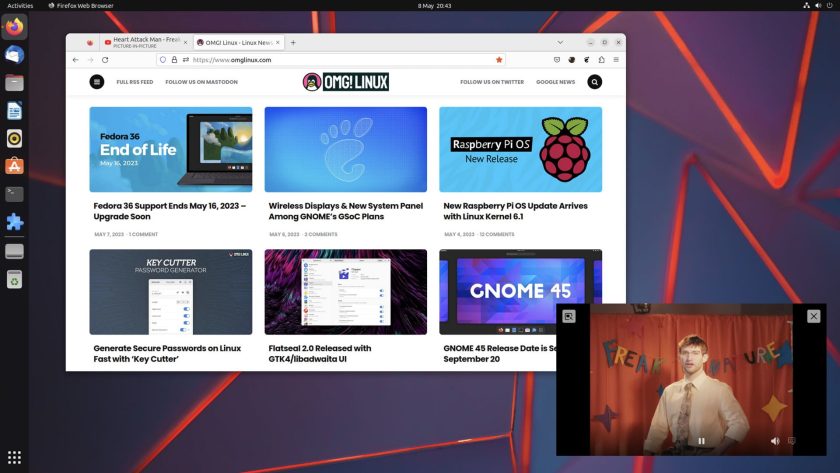Close the OMG! Linux tab
Viewport: 840px width, 473px height.
pyautogui.click(x=278, y=42)
